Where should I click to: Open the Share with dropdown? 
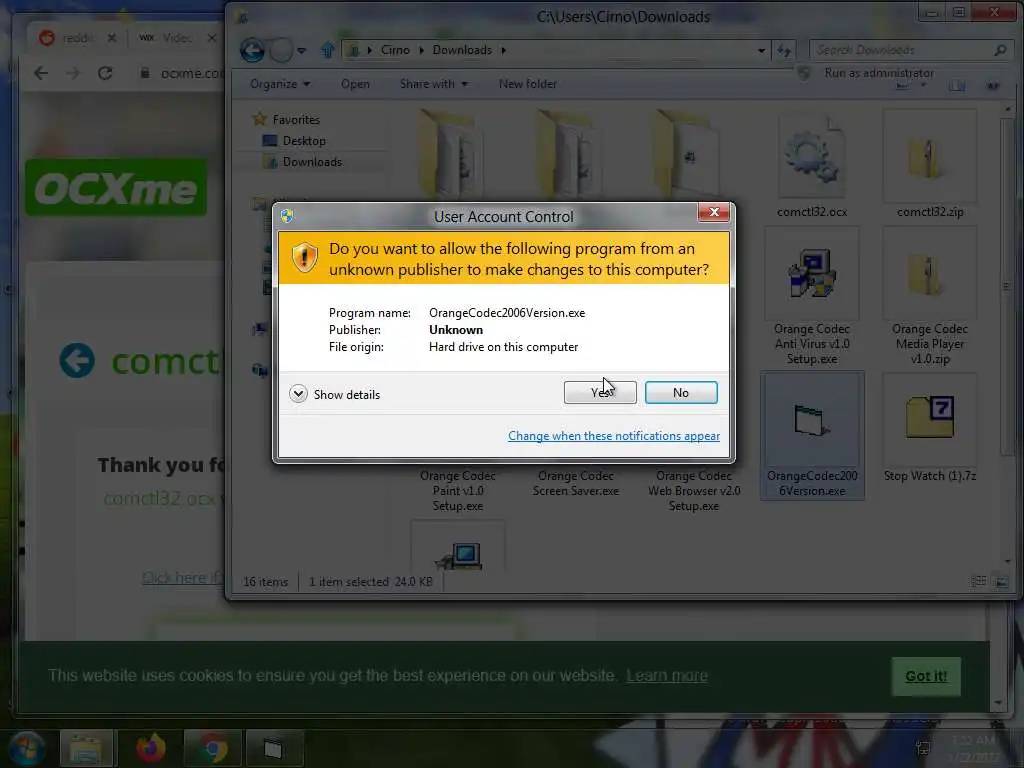click(x=433, y=84)
